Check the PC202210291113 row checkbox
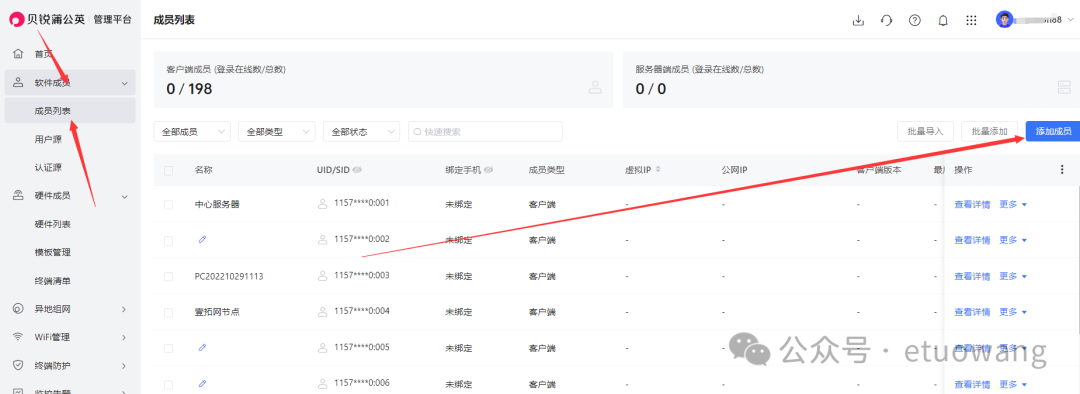The height and width of the screenshot is (394, 1080). (x=169, y=276)
